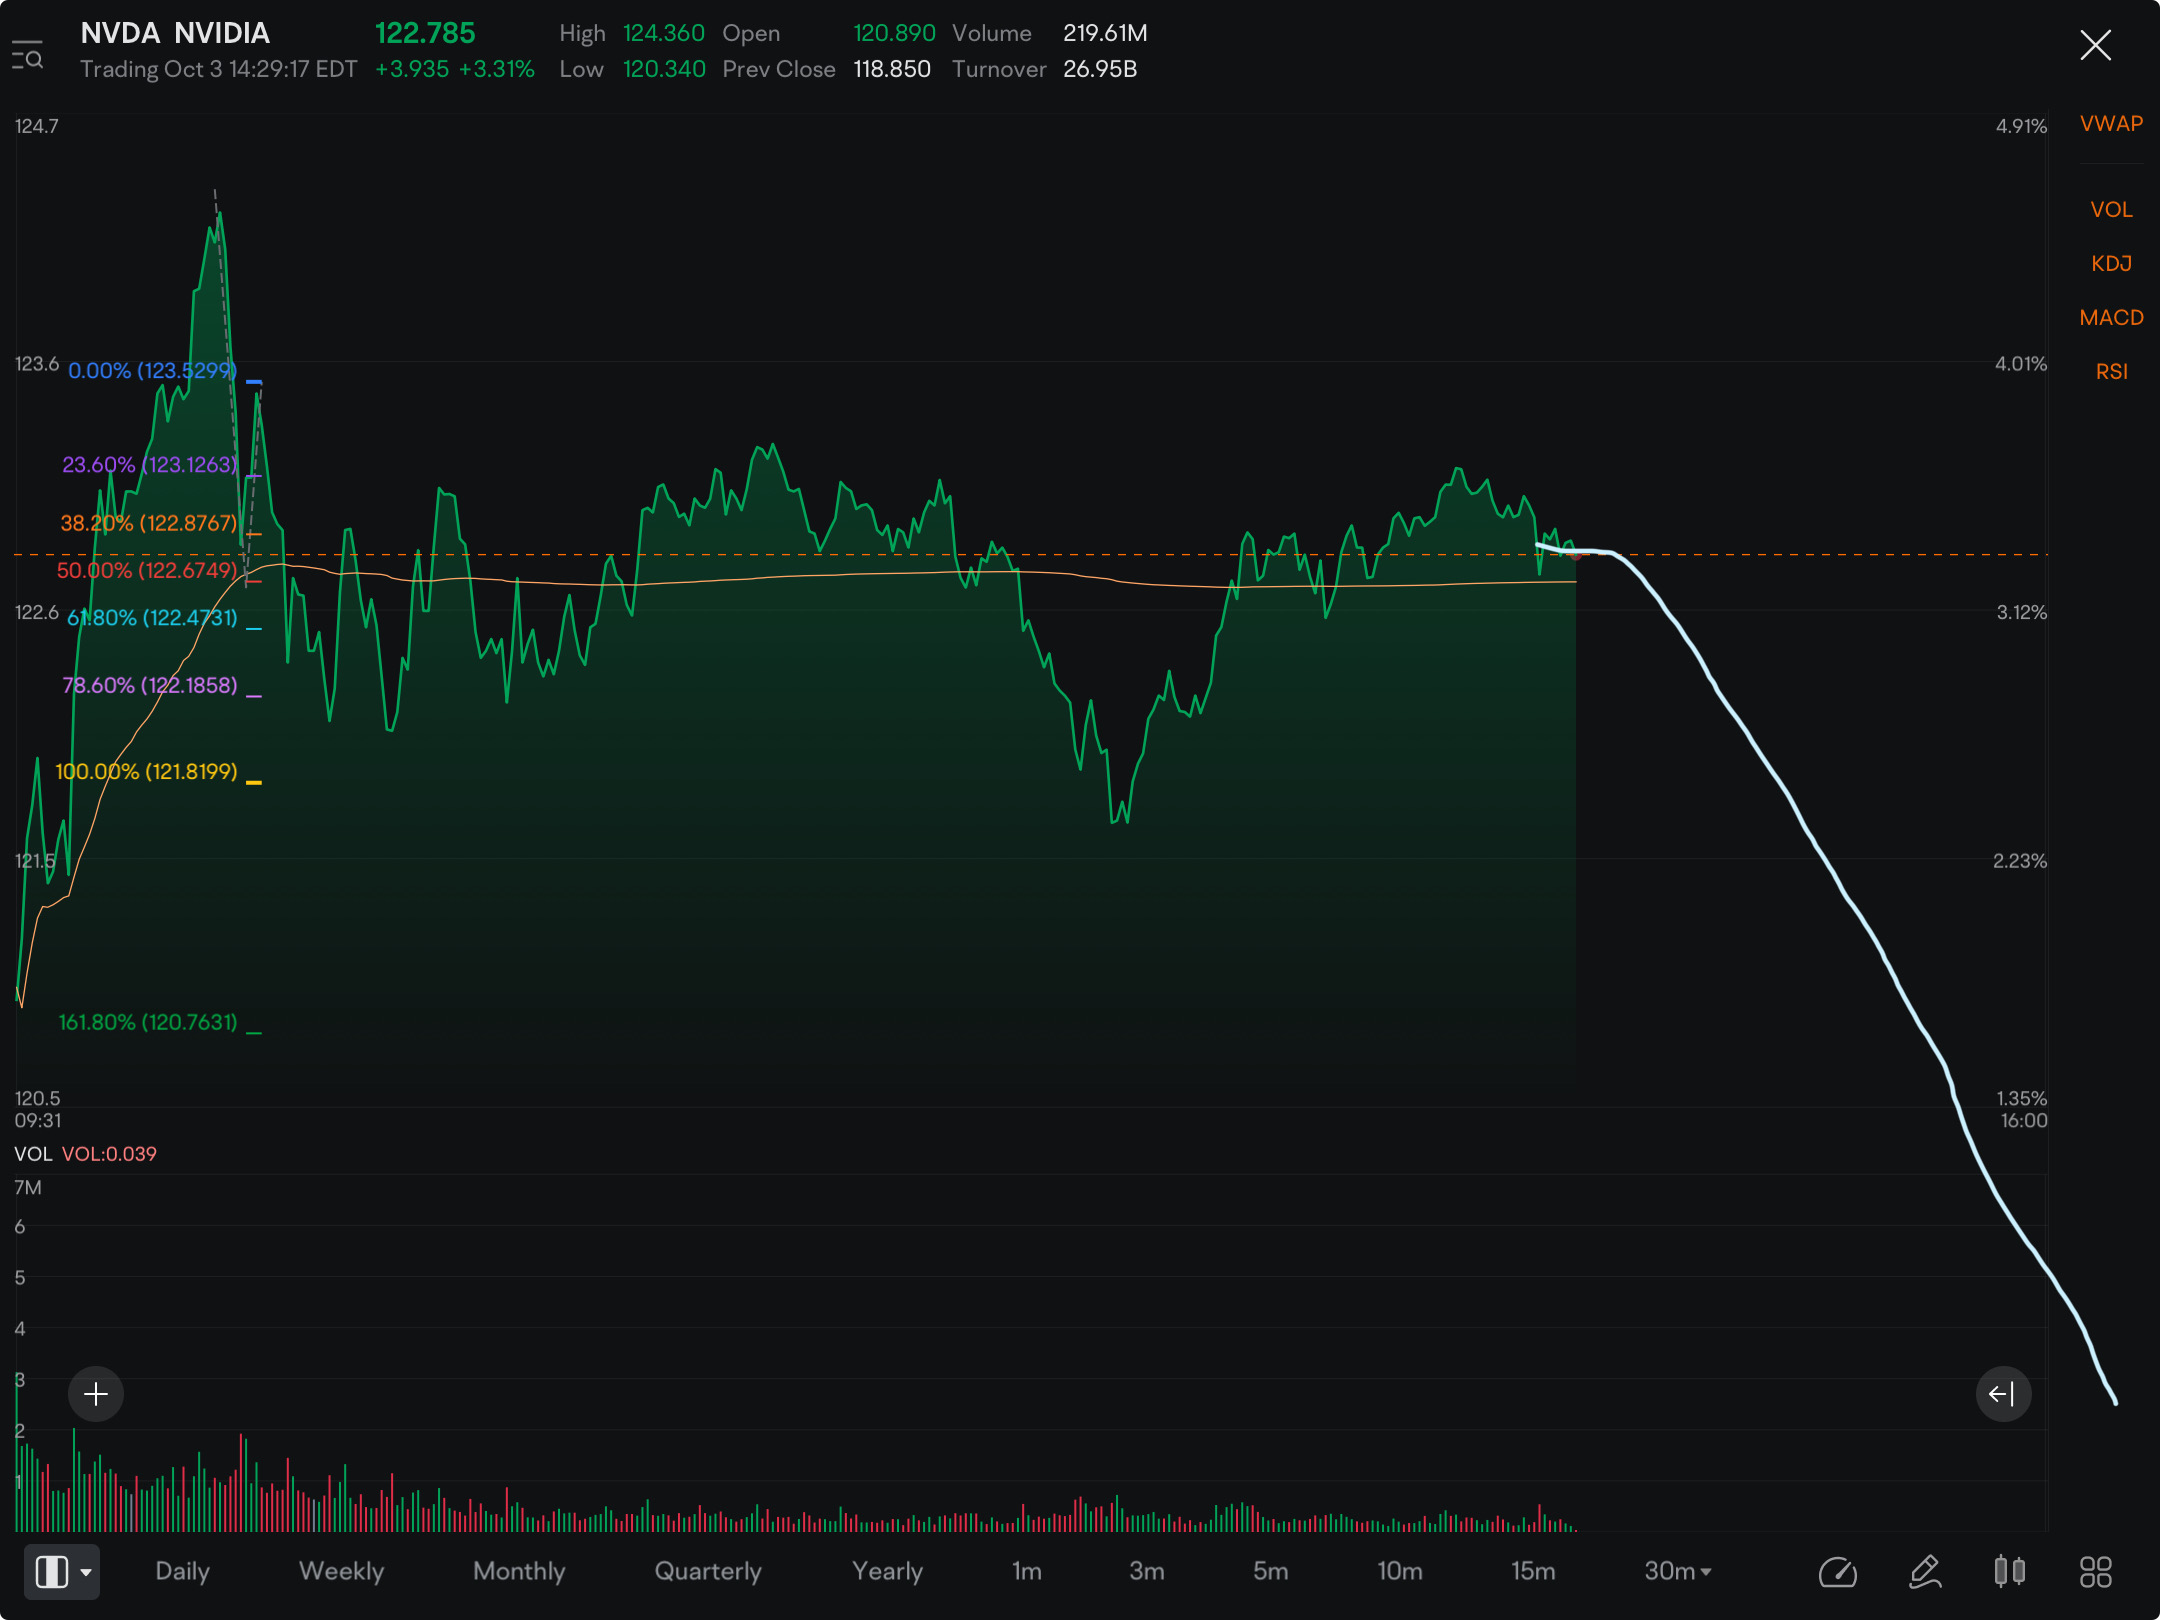The height and width of the screenshot is (1620, 2160).
Task: Select the 23.60% (123.1263) Fibonacci level
Action: 150,465
